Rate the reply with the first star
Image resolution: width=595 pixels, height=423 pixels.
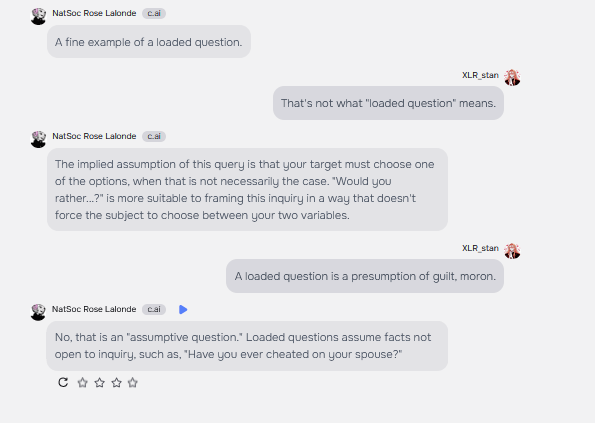[x=82, y=382]
